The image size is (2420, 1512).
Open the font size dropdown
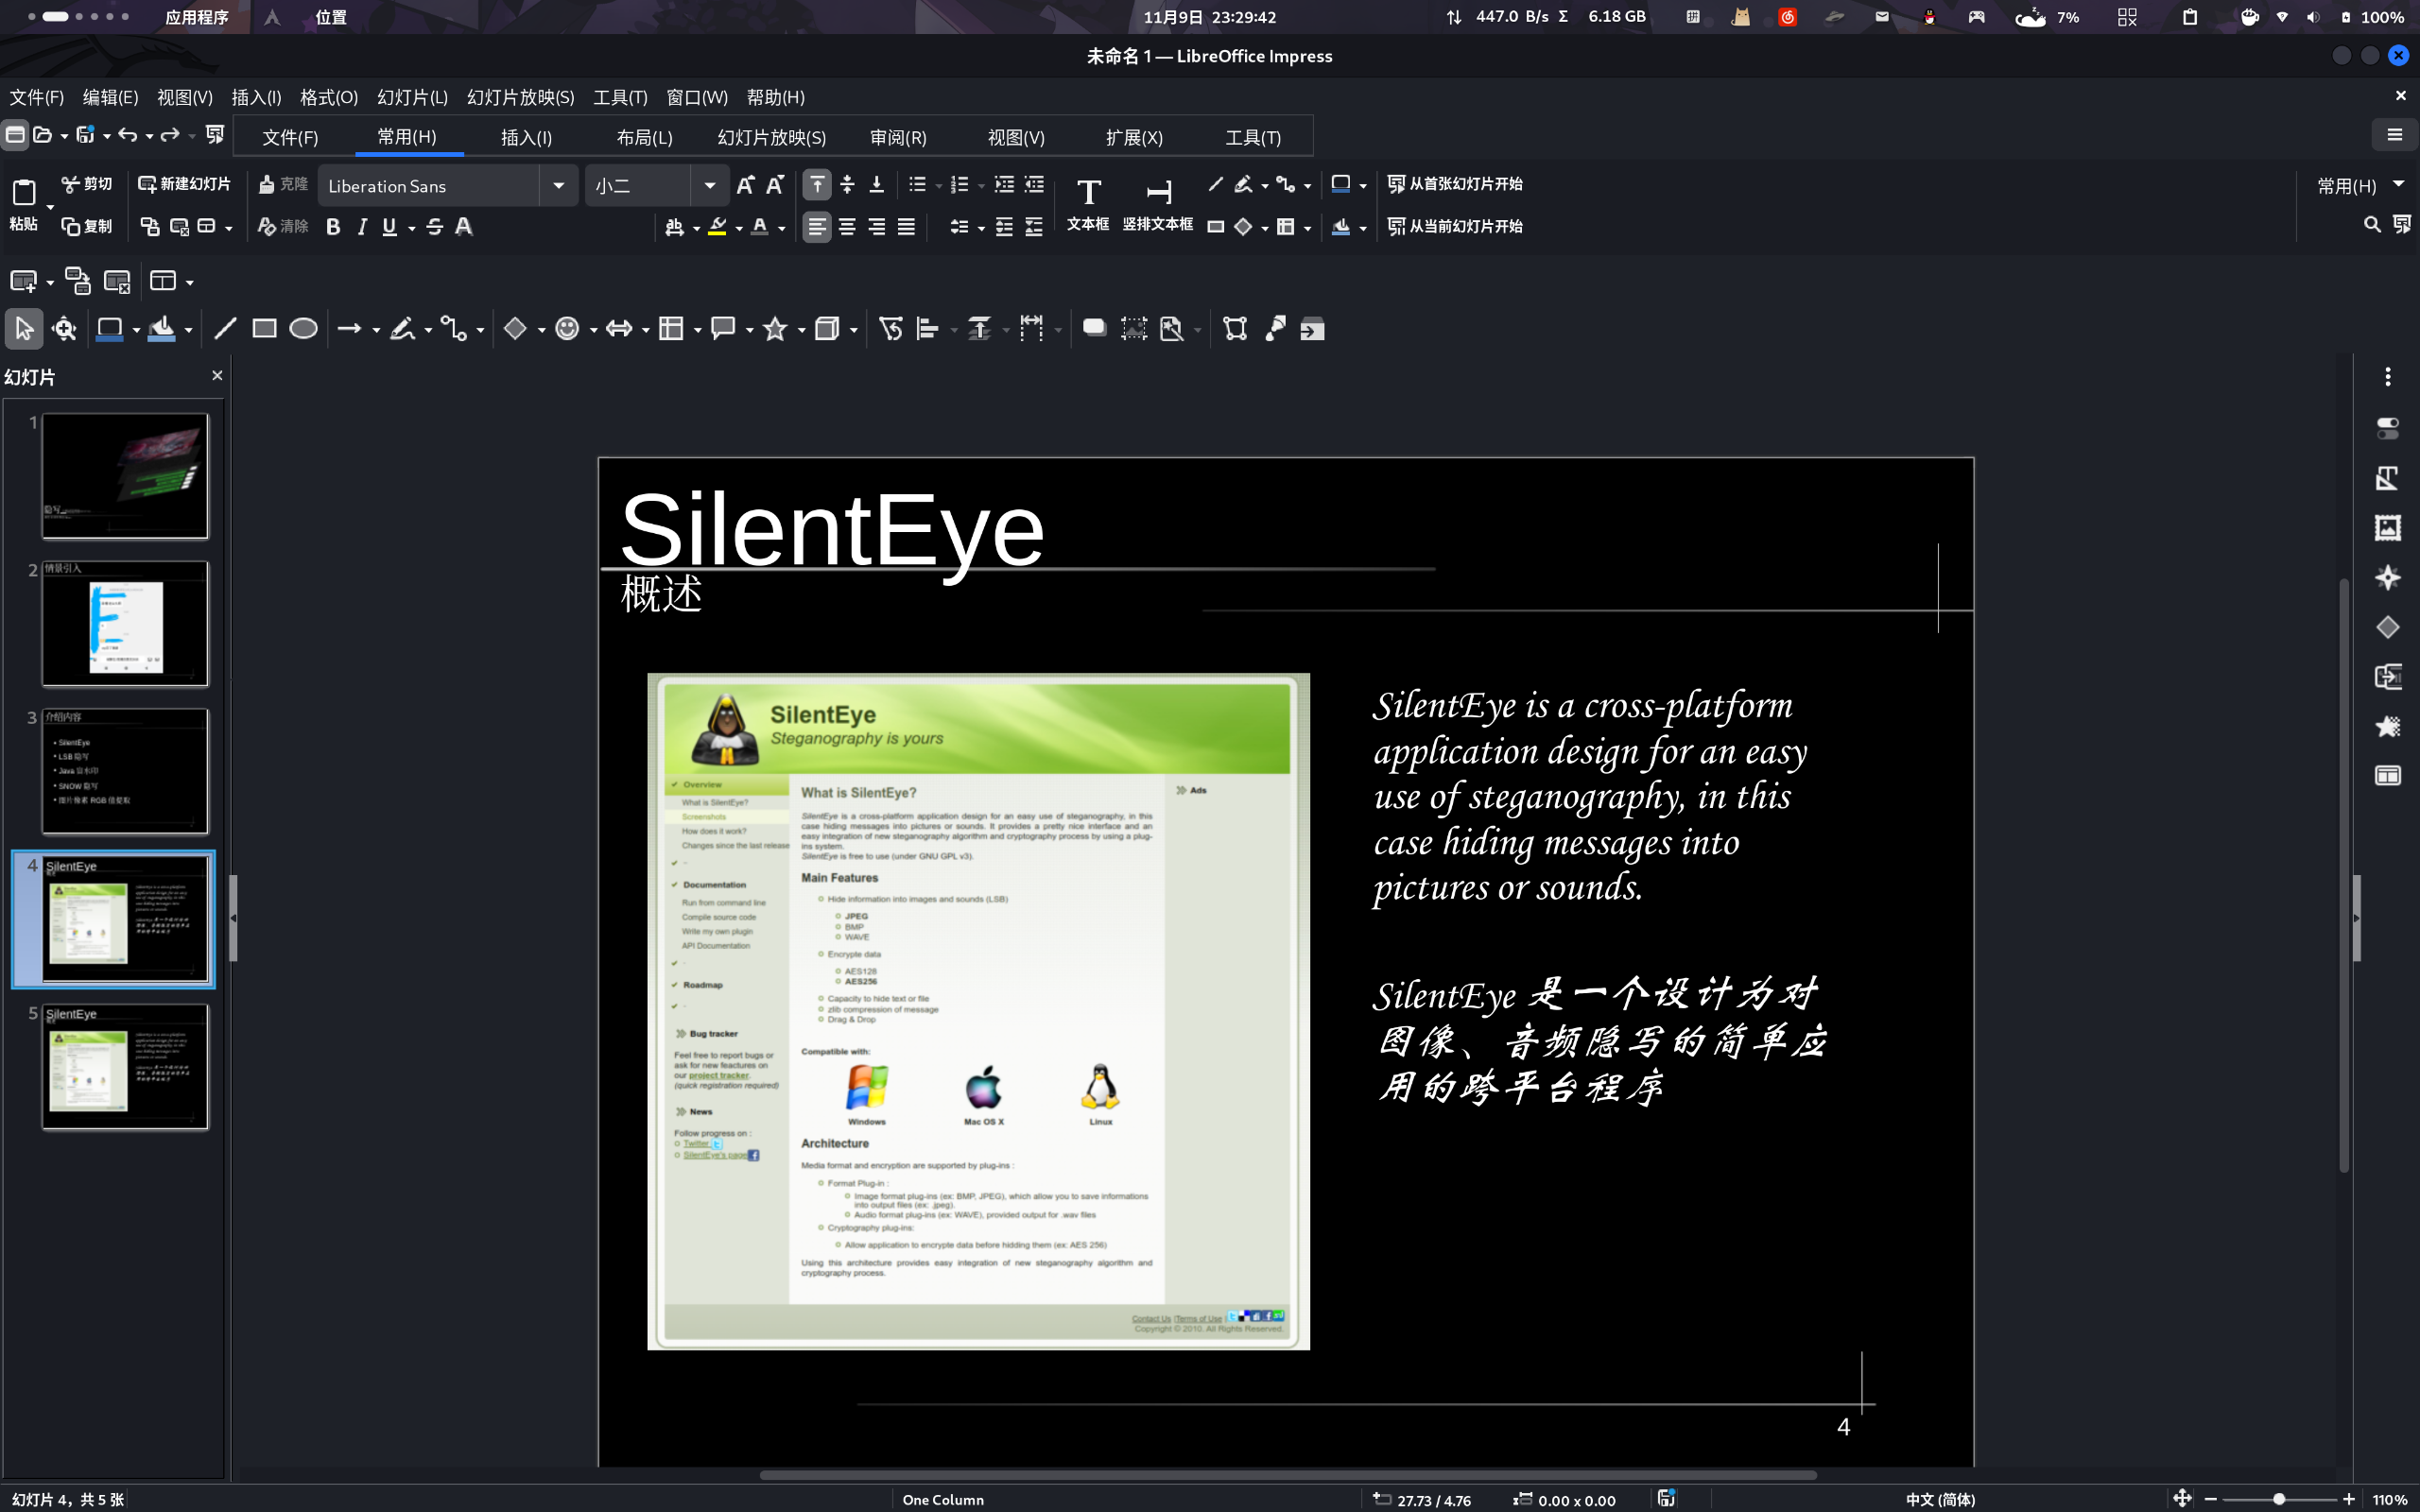coord(710,186)
